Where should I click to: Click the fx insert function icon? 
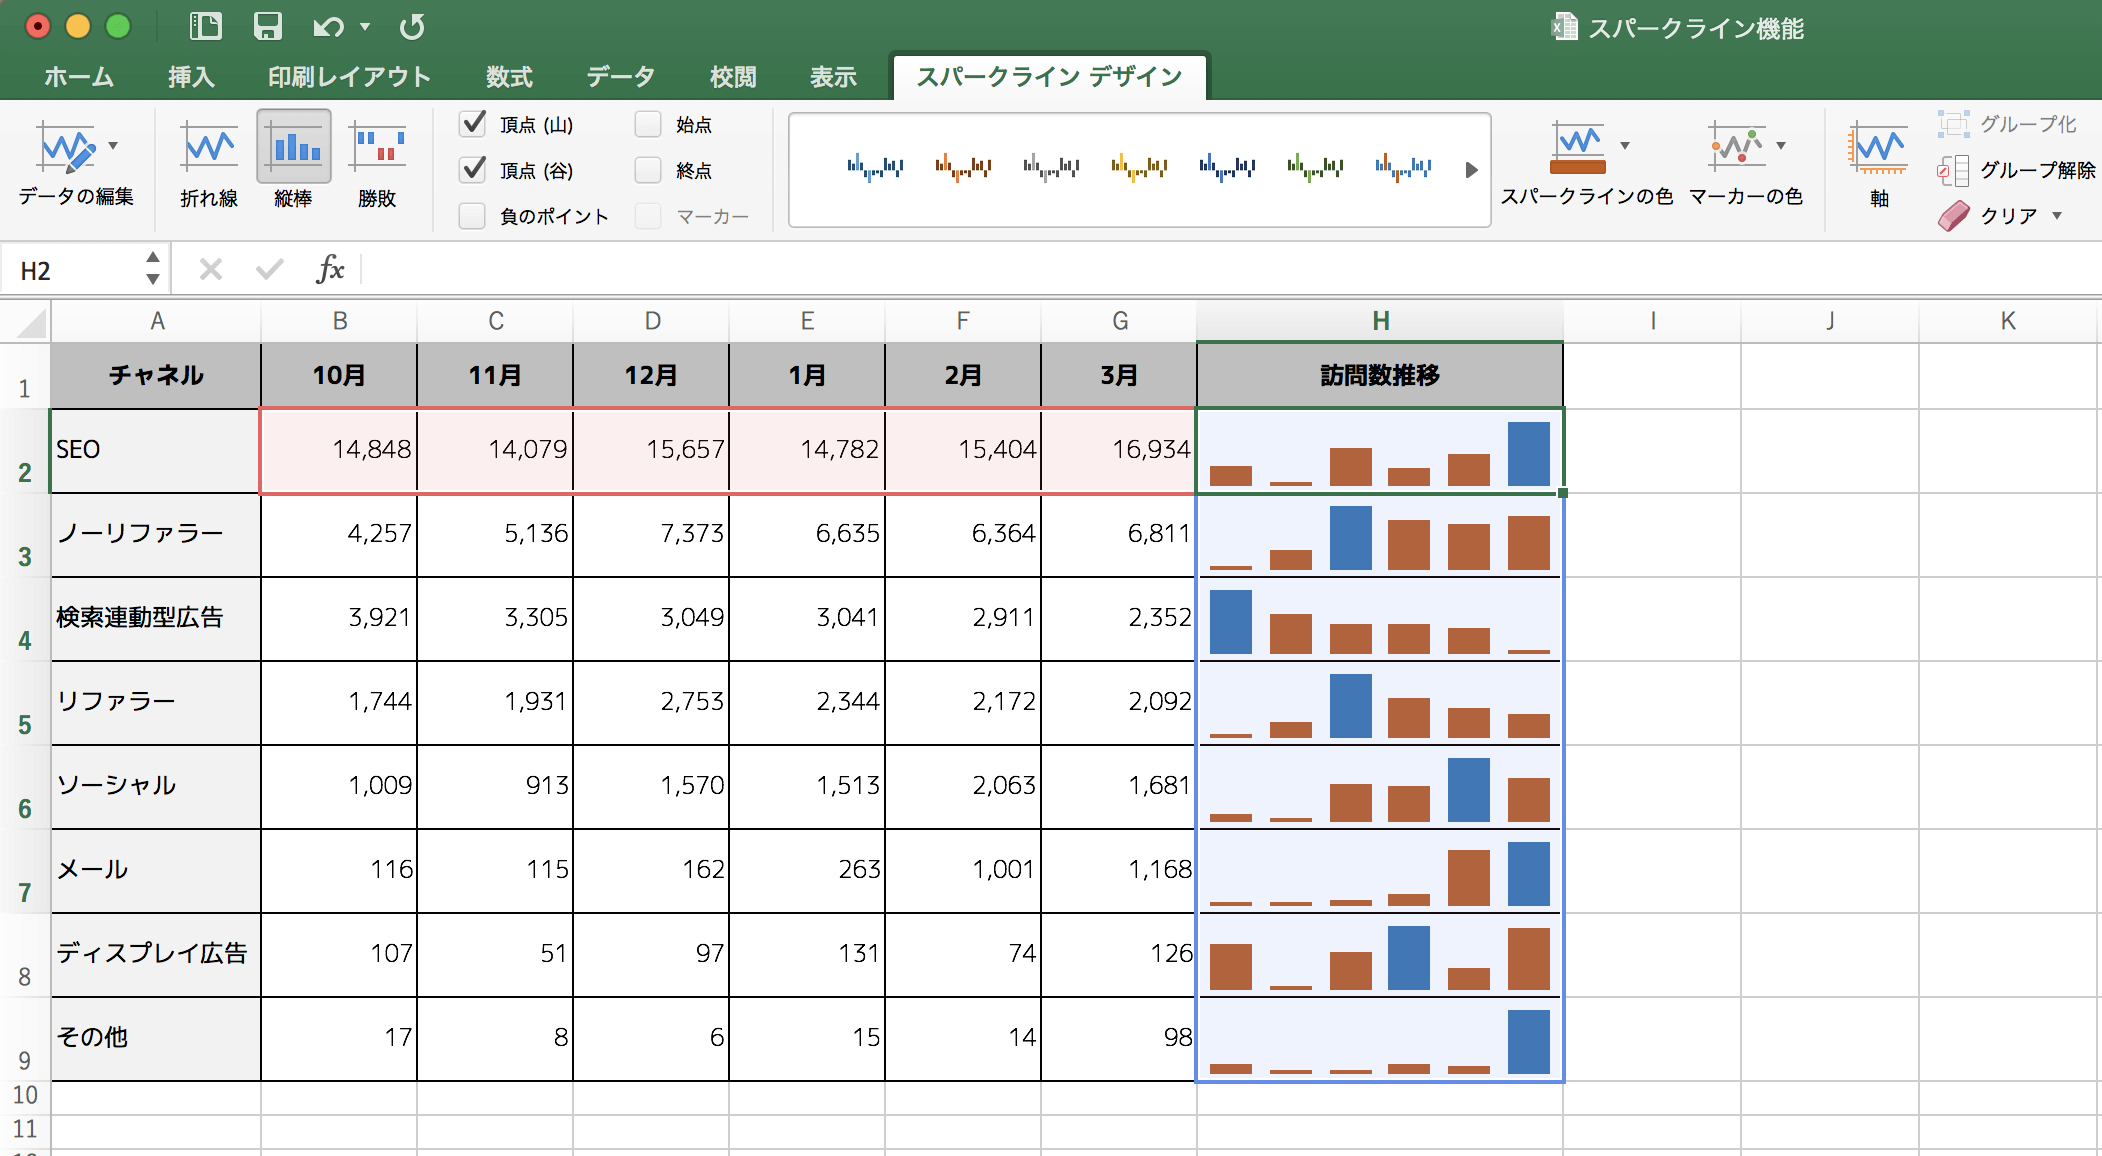click(329, 269)
